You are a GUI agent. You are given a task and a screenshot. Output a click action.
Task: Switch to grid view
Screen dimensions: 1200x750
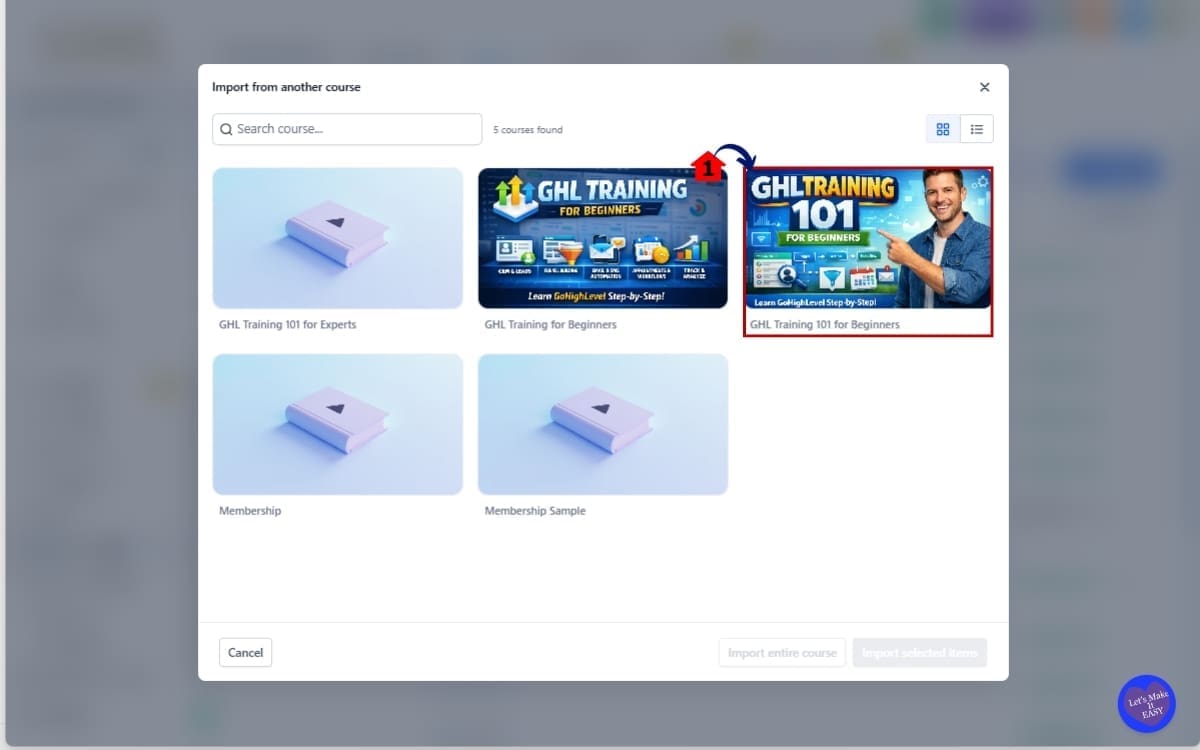point(943,129)
